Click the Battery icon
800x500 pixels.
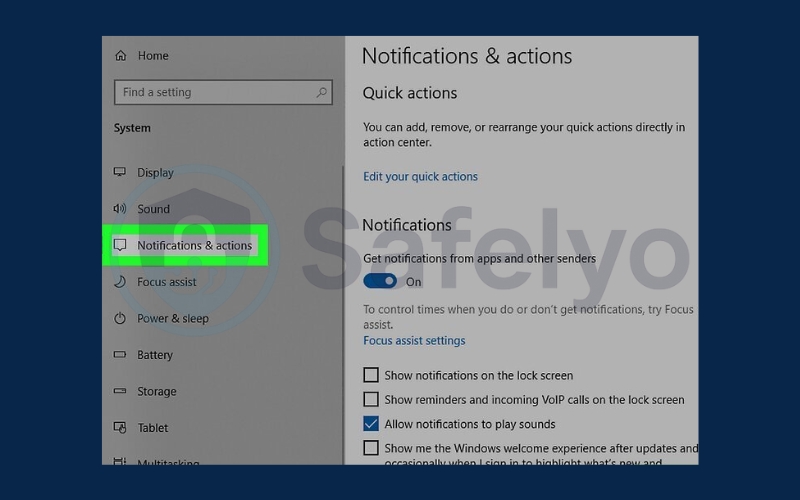(120, 354)
